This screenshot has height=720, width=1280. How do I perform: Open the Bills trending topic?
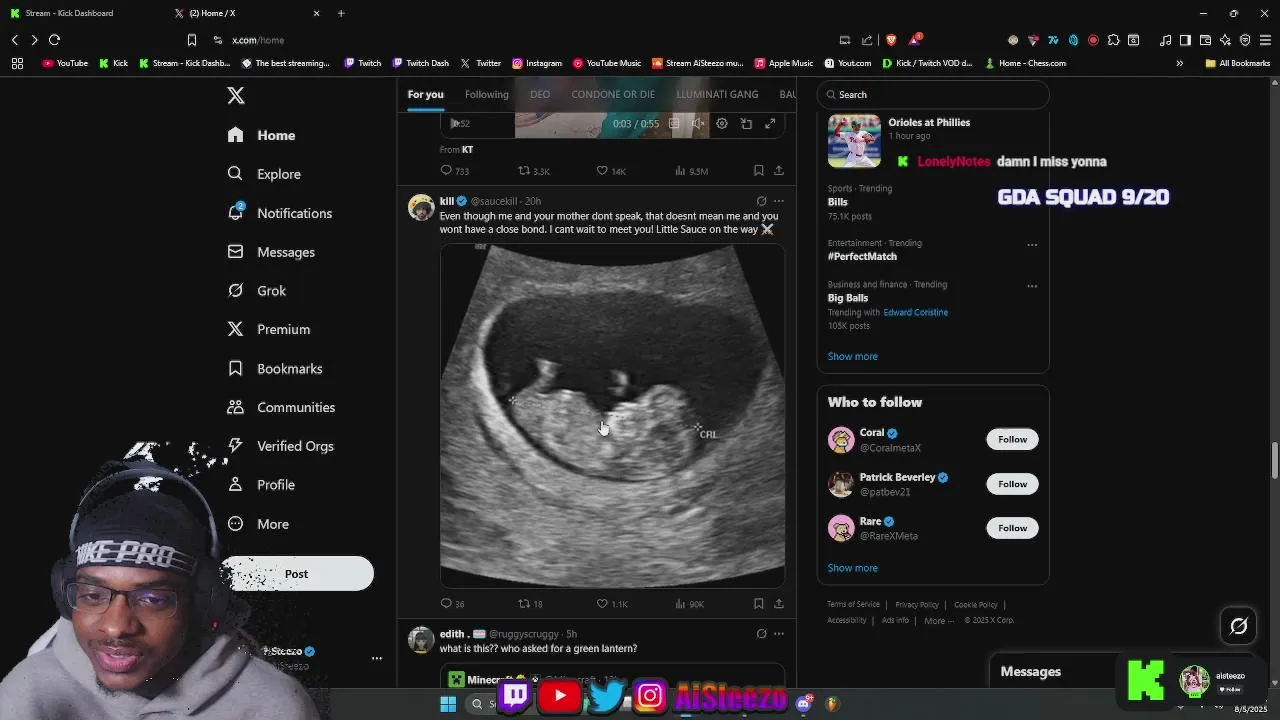837,202
